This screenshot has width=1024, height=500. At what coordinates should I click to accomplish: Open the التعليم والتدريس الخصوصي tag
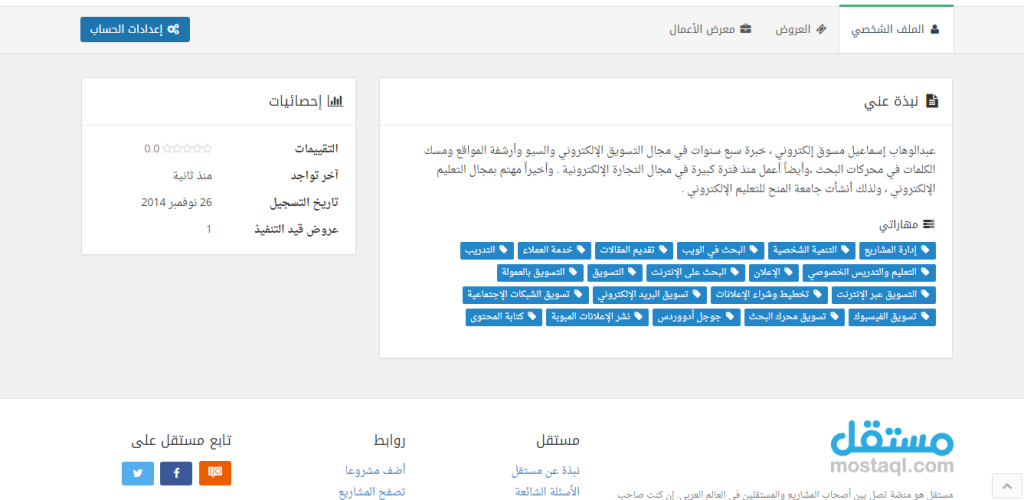point(869,273)
